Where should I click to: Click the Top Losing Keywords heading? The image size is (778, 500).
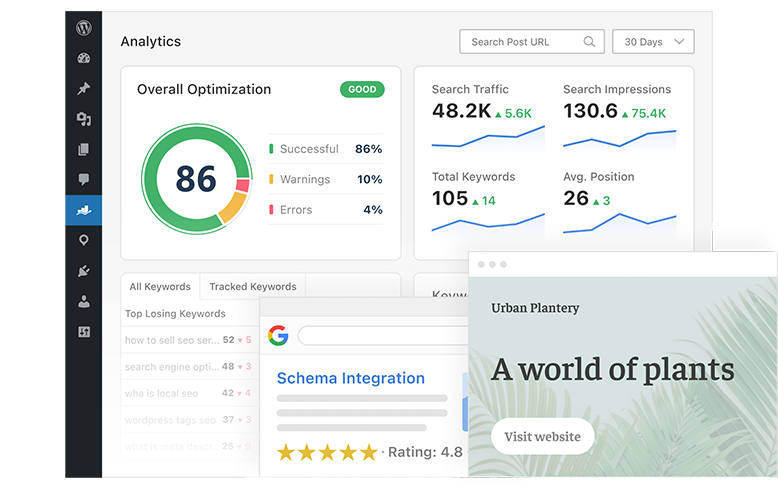(x=175, y=313)
